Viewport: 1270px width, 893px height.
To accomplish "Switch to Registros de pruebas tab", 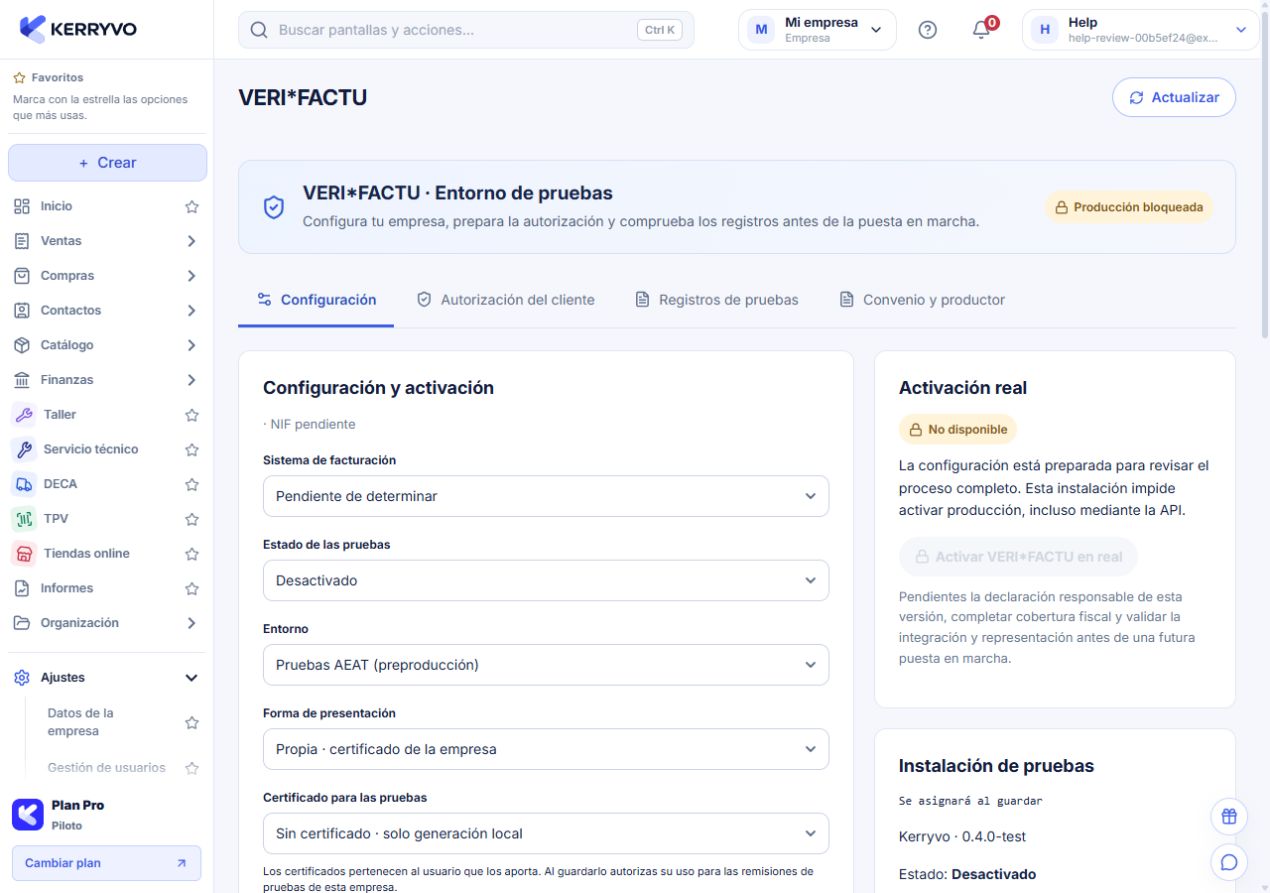I will (x=717, y=300).
